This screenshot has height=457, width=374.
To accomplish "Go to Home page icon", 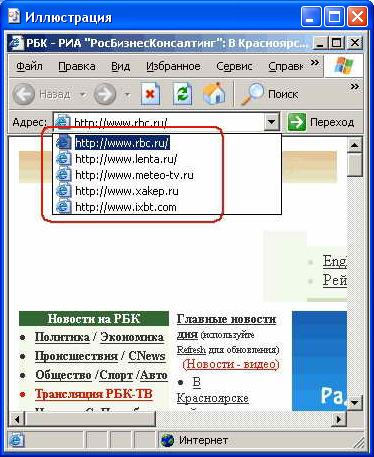I will (214, 94).
